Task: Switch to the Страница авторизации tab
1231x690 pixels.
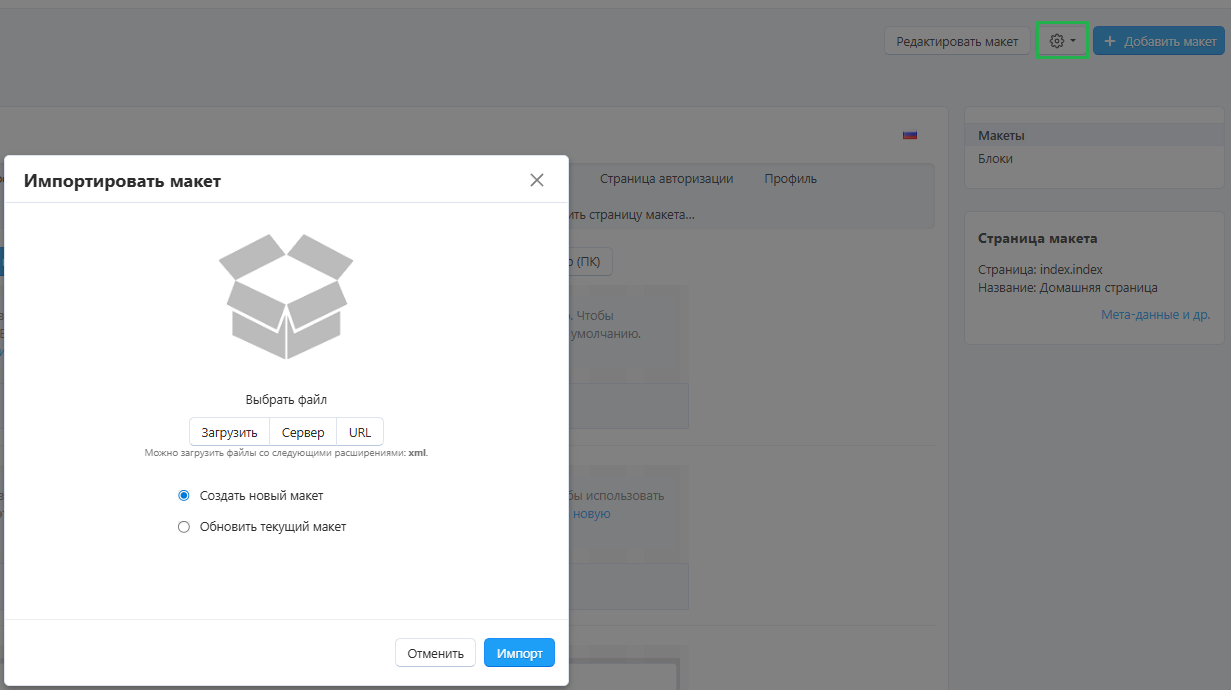Action: pos(666,179)
